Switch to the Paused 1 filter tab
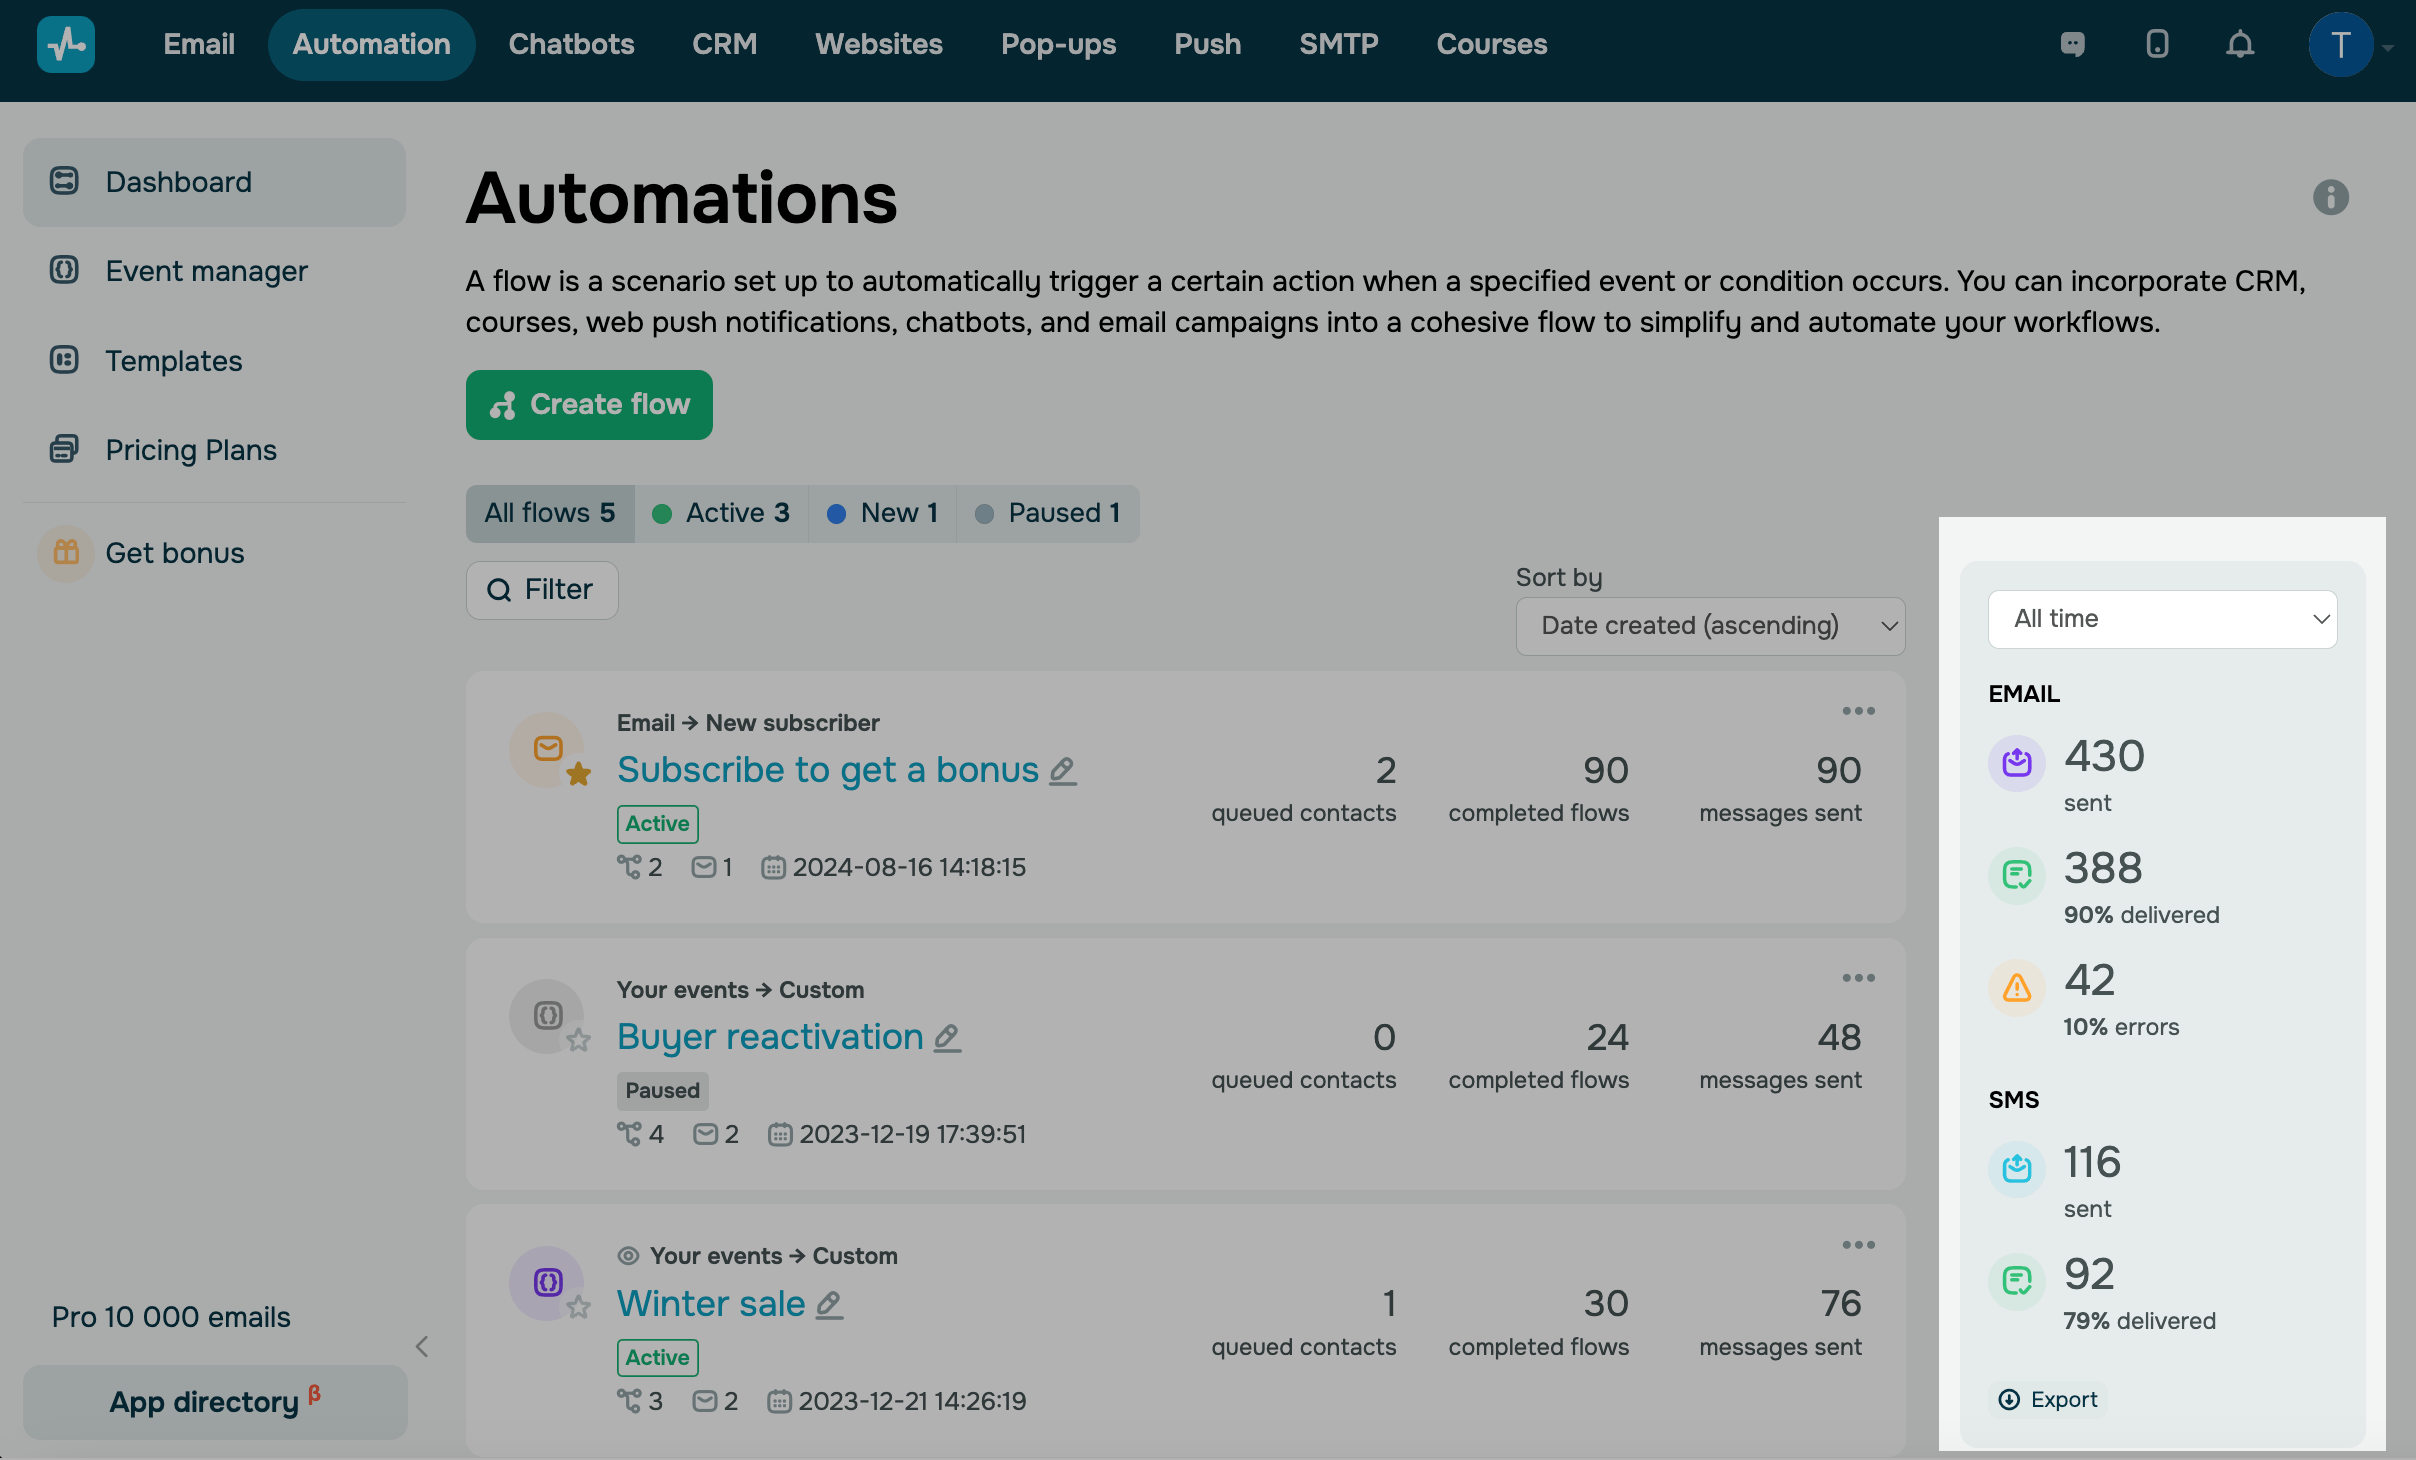 1048,513
